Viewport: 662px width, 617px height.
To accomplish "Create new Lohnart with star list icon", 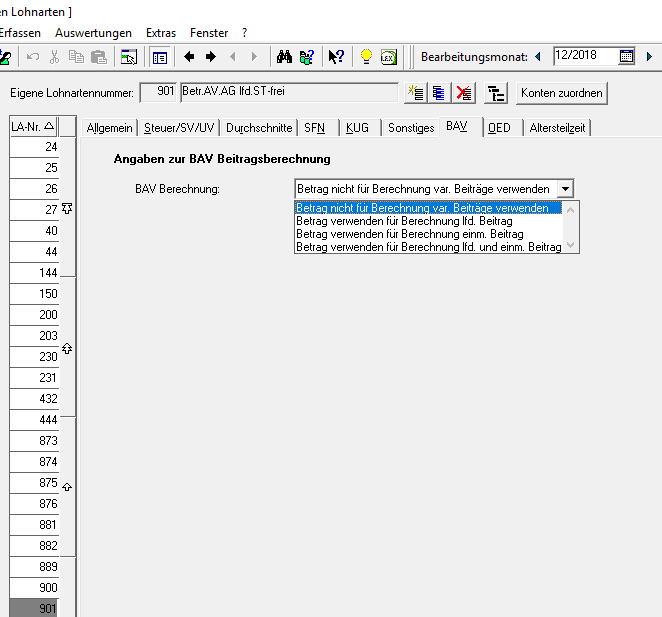I will (x=416, y=93).
